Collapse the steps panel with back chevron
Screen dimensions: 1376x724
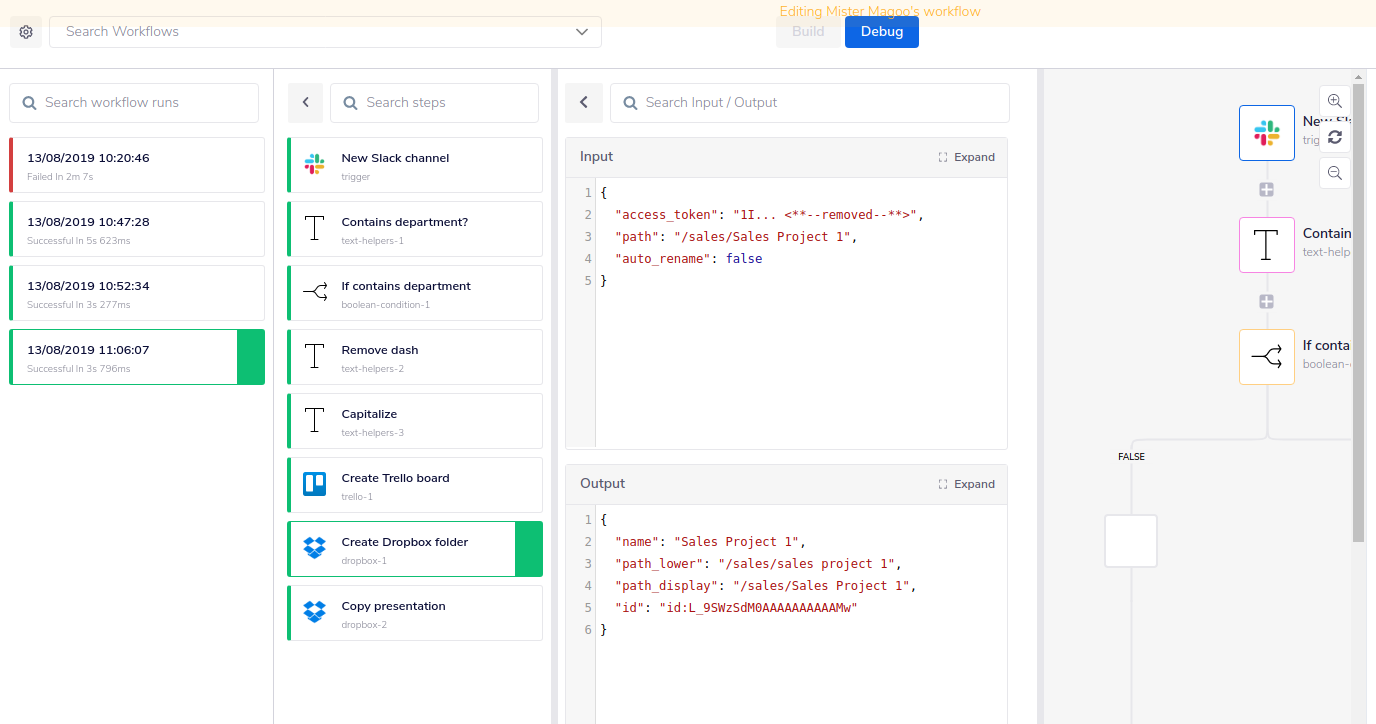point(305,103)
